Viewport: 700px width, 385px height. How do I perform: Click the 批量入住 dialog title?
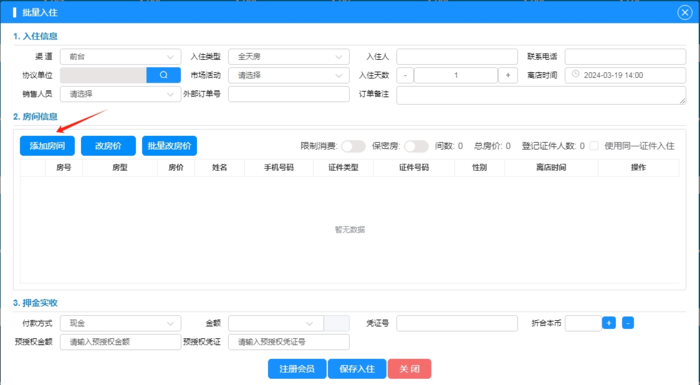tap(40, 13)
